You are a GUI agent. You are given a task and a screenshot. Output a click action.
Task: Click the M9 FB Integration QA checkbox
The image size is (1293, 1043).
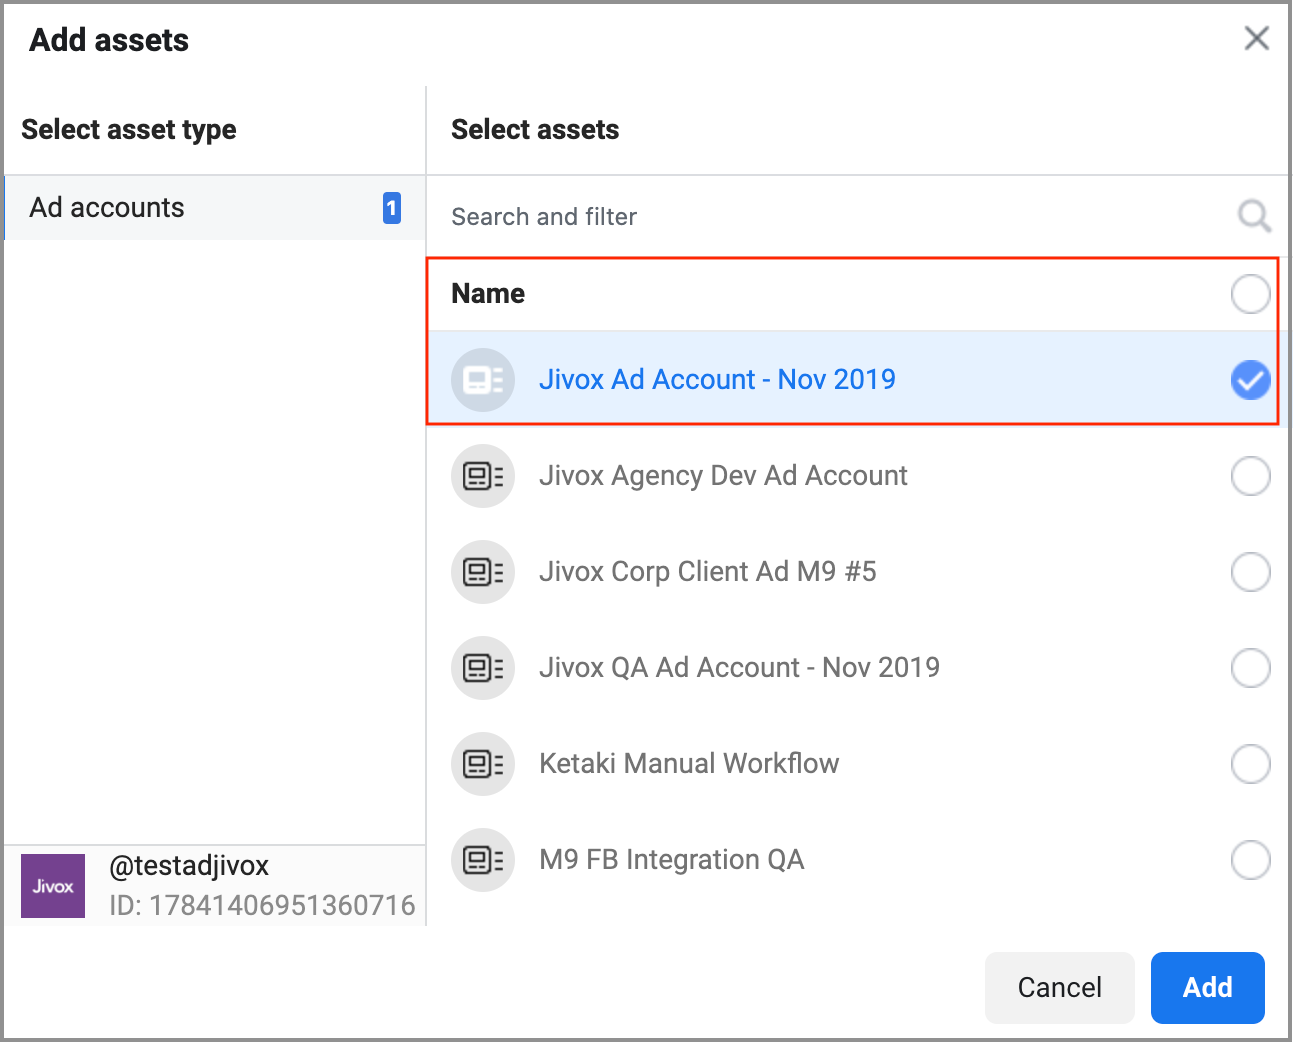click(x=1250, y=860)
